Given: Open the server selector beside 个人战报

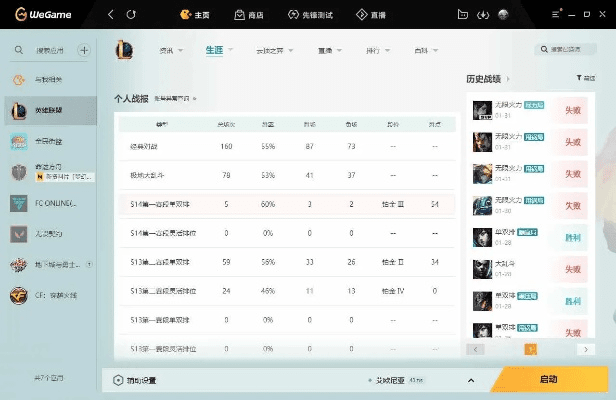Looking at the screenshot, I should pyautogui.click(x=175, y=99).
